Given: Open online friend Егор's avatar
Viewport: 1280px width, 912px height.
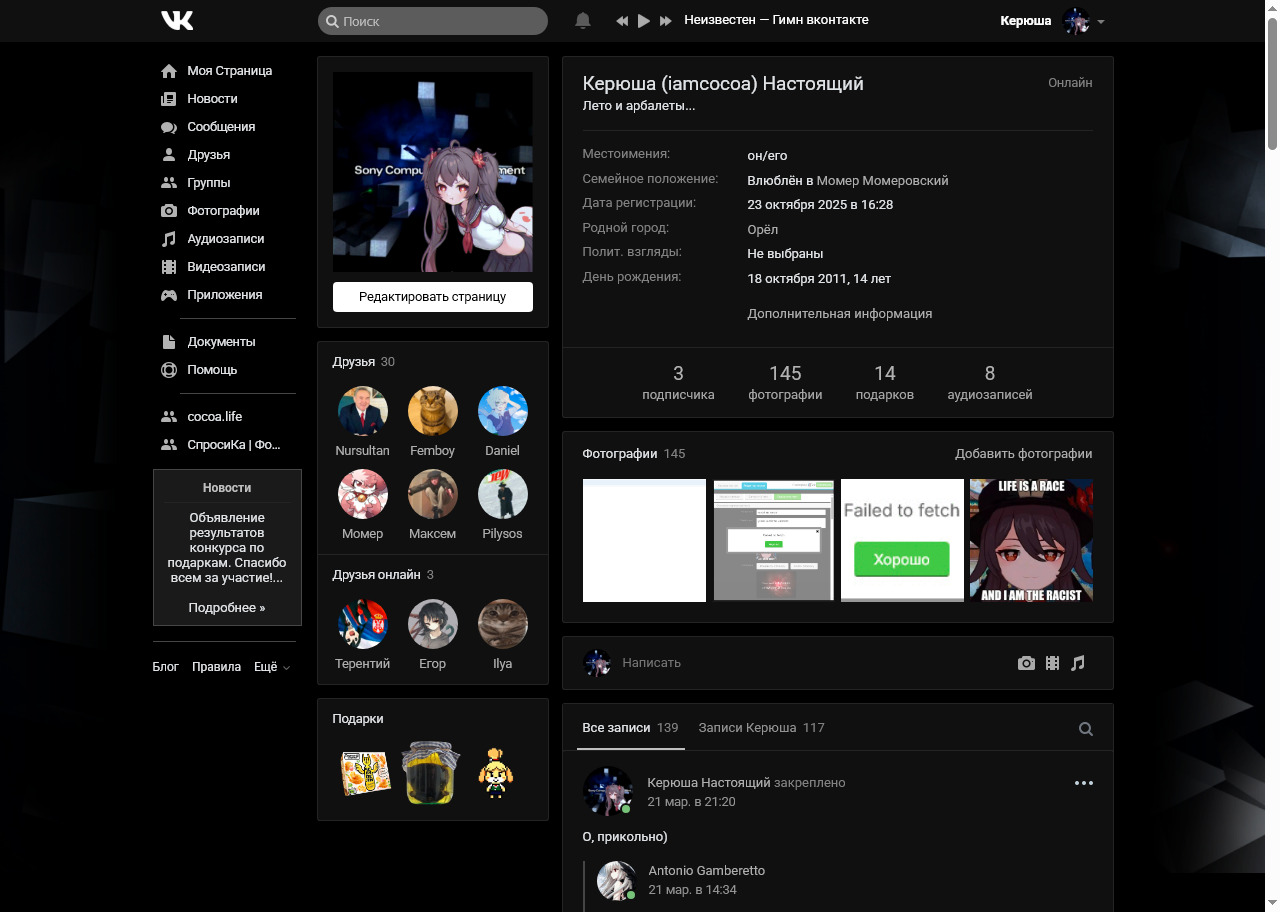Looking at the screenshot, I should 433,624.
